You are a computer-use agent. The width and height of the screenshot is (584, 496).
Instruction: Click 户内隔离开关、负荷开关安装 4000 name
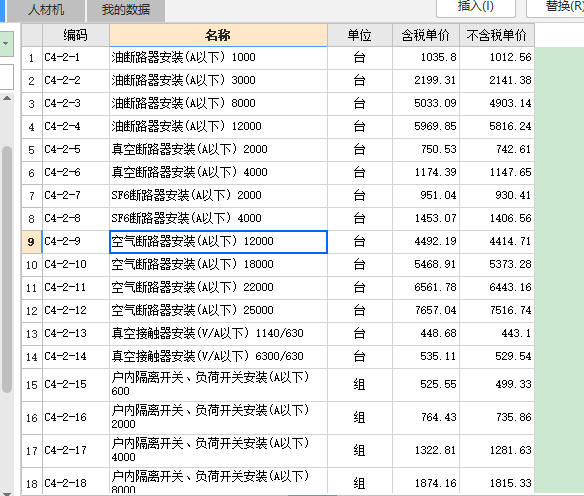click(218, 451)
